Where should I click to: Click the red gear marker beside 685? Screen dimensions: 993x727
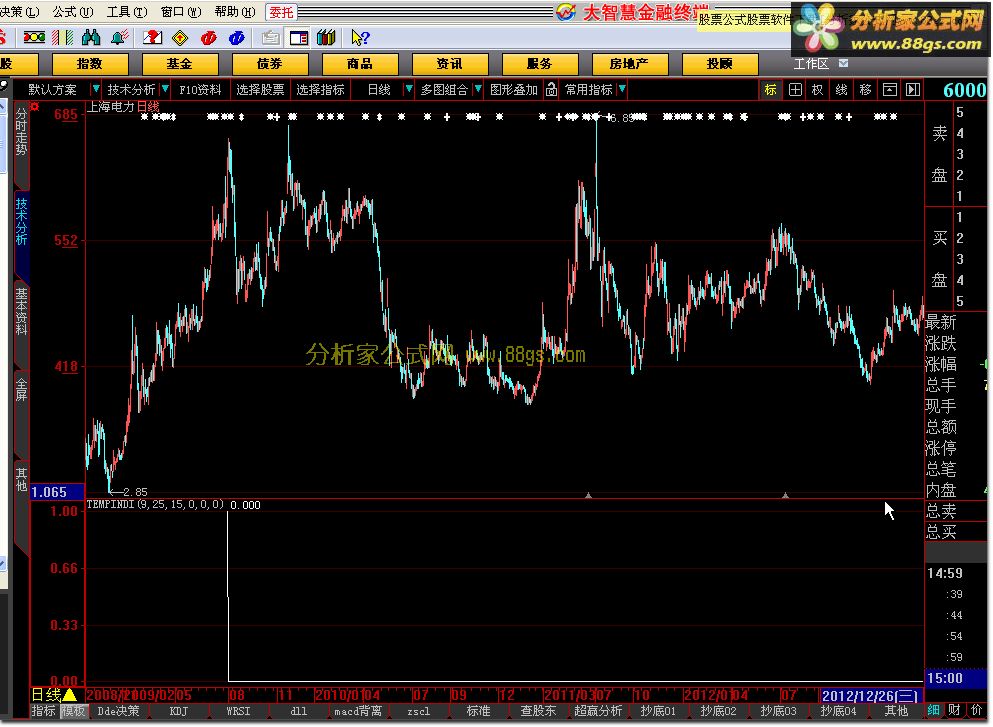point(35,106)
